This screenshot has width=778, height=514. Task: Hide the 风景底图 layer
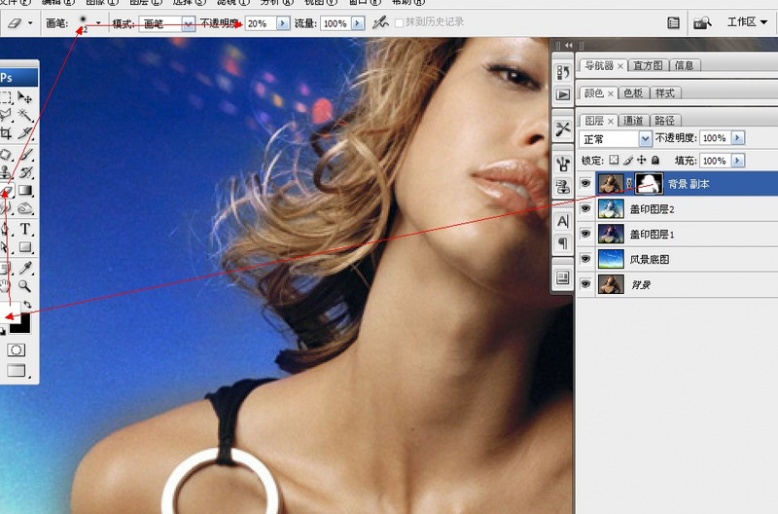(x=585, y=258)
